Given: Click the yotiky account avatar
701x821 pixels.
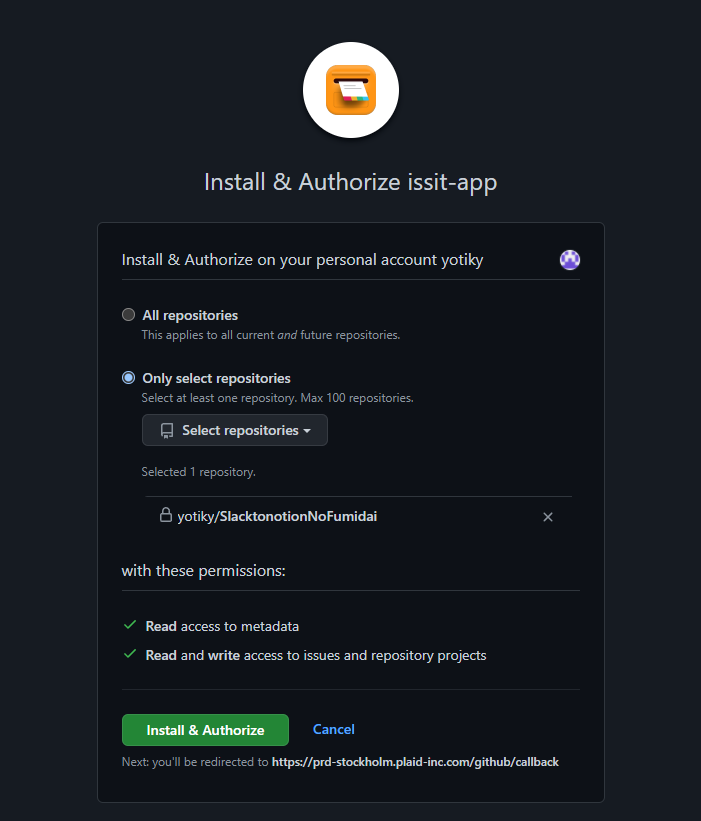Looking at the screenshot, I should tap(570, 260).
